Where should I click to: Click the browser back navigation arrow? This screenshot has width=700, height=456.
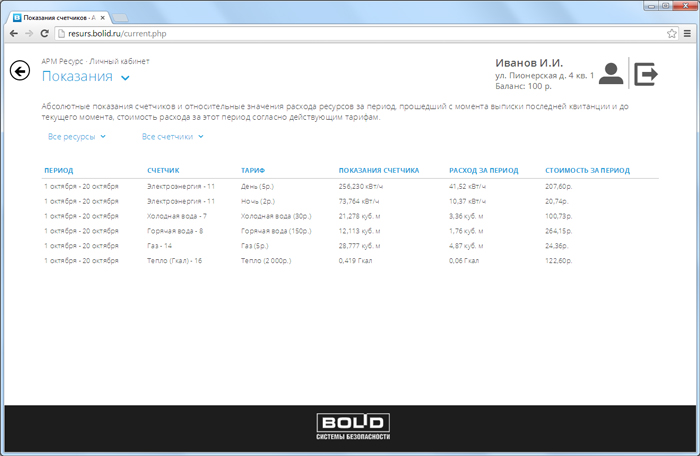point(12,33)
